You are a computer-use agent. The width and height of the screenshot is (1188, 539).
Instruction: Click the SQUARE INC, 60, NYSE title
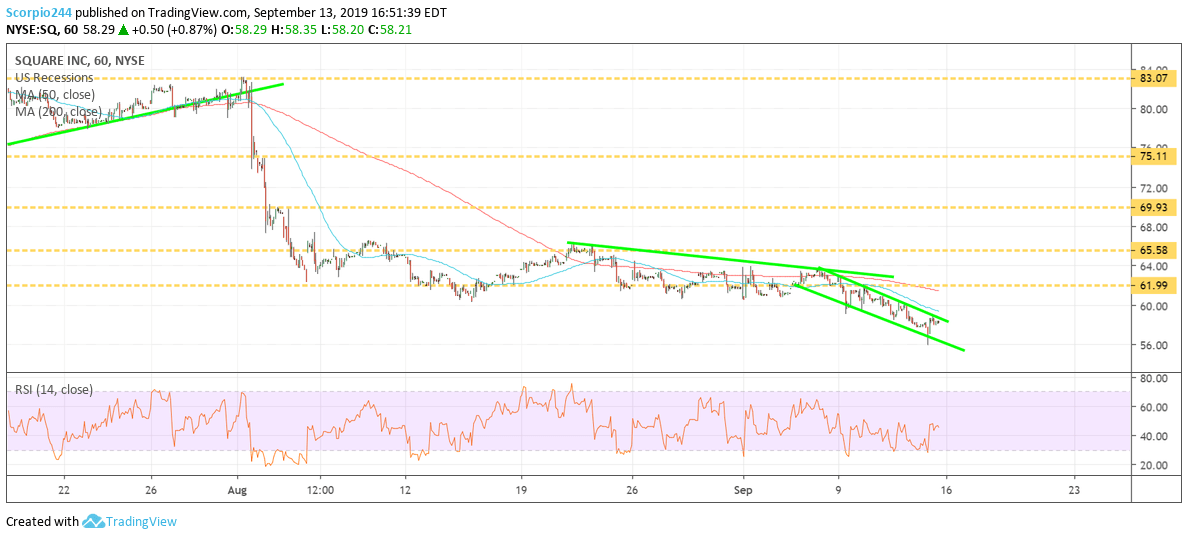(80, 61)
